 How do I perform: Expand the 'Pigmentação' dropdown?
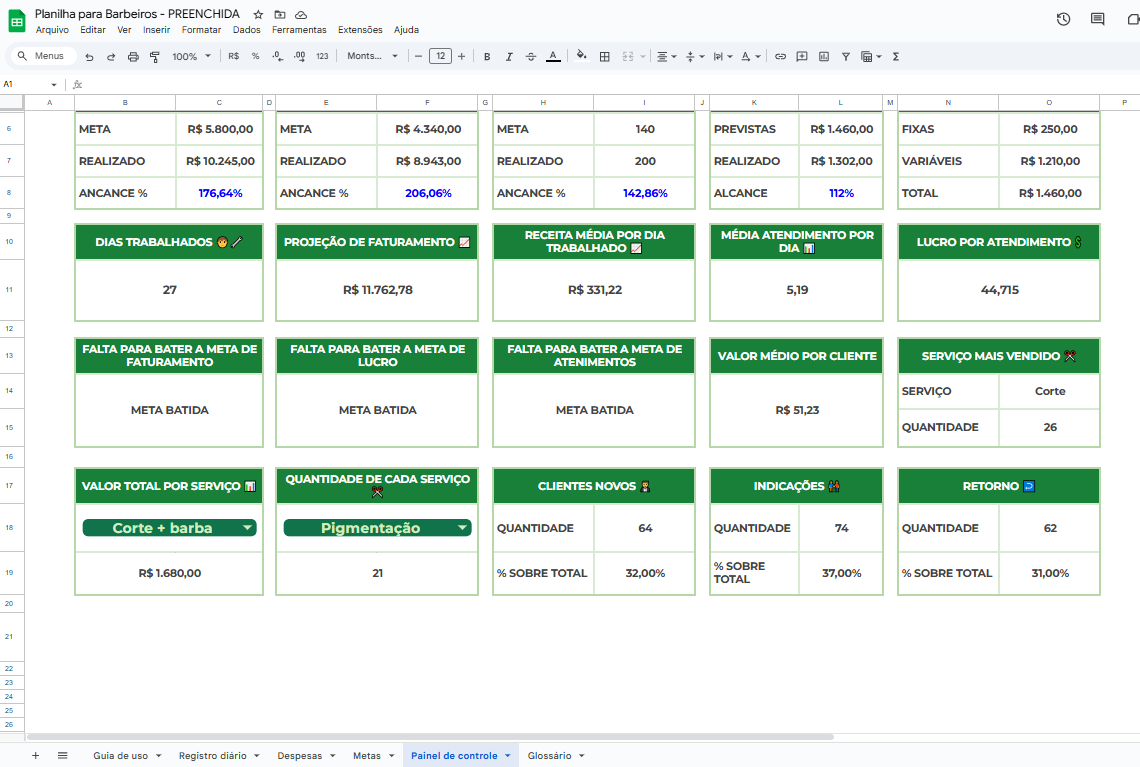pyautogui.click(x=462, y=528)
